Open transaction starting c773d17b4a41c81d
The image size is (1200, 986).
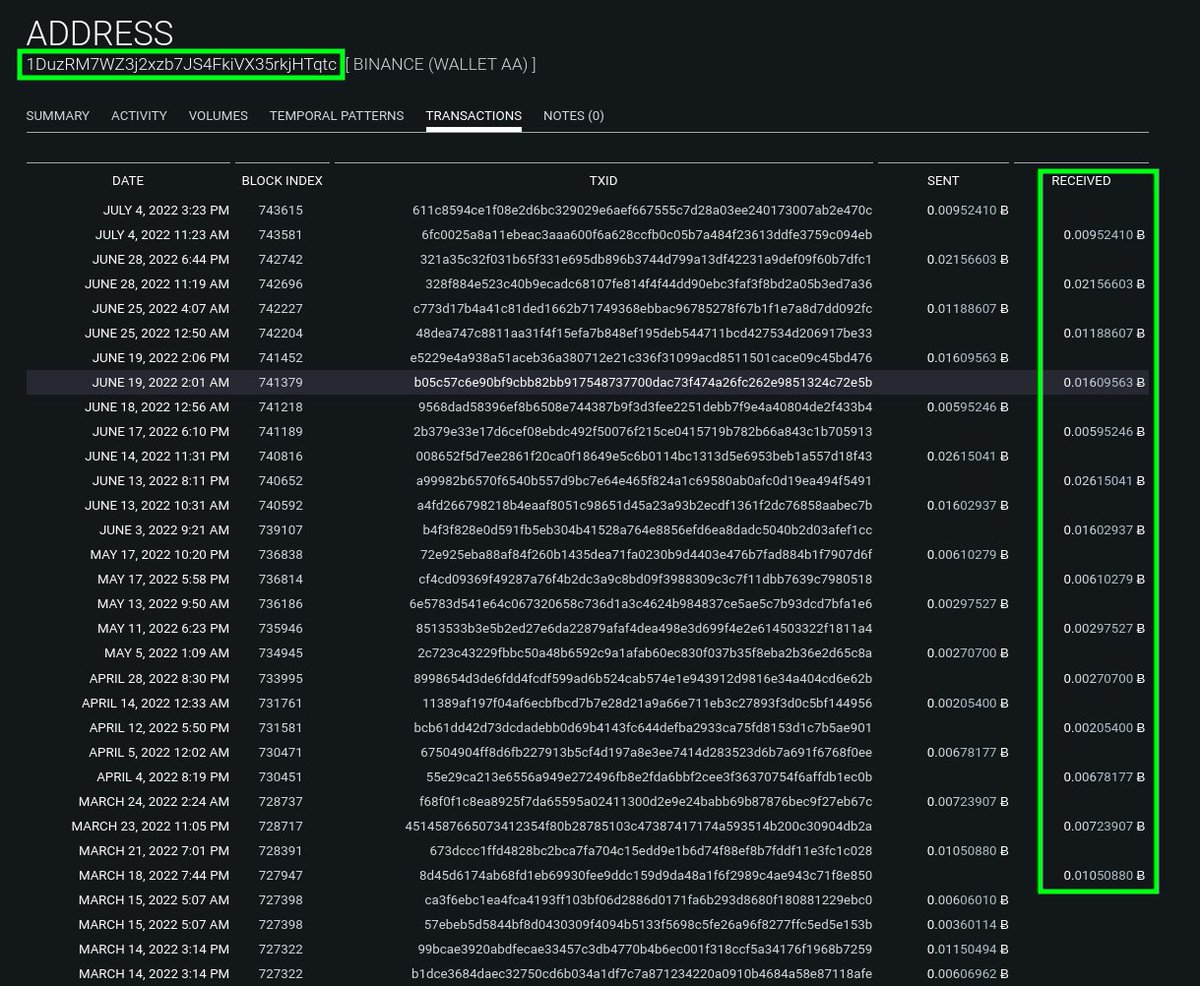pos(642,308)
